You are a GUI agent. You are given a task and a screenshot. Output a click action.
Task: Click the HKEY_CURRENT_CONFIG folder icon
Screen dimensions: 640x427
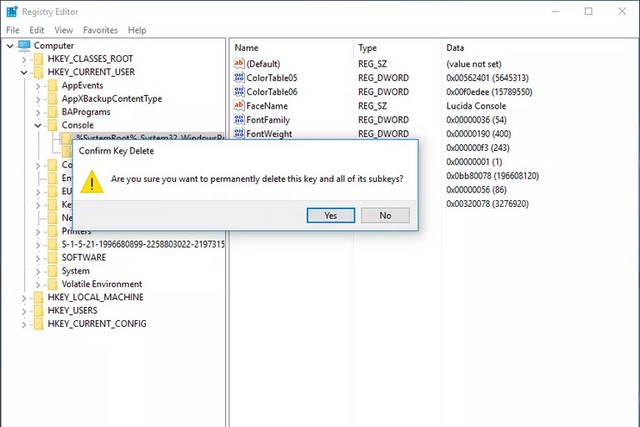(39, 324)
